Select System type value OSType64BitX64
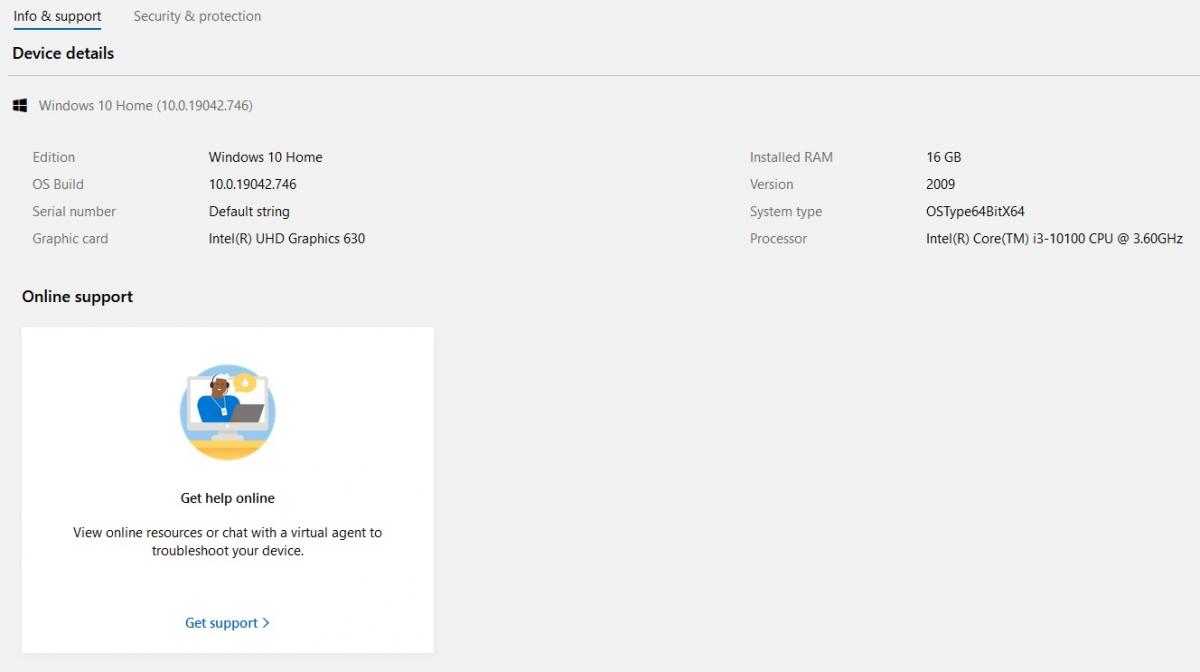Screen dimensions: 1200x672 [x=975, y=211]
